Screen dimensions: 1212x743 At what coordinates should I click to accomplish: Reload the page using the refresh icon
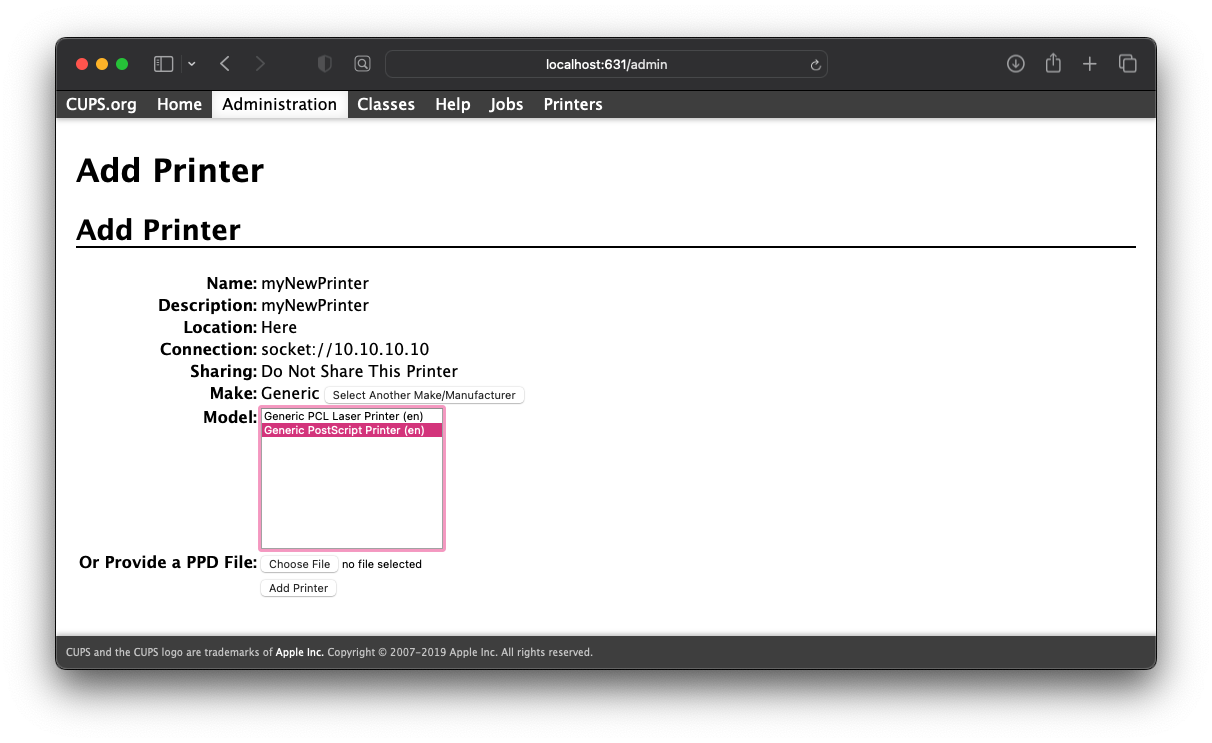click(x=815, y=65)
